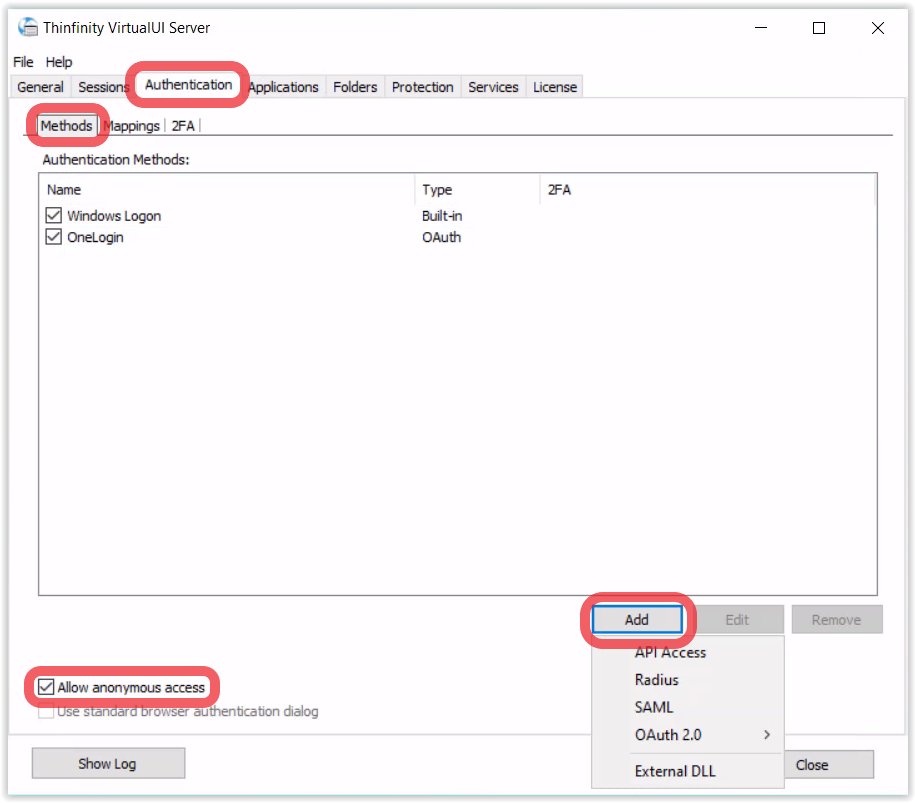
Task: Expand the OAuth 2.0 submenu arrow
Action: pos(767,735)
